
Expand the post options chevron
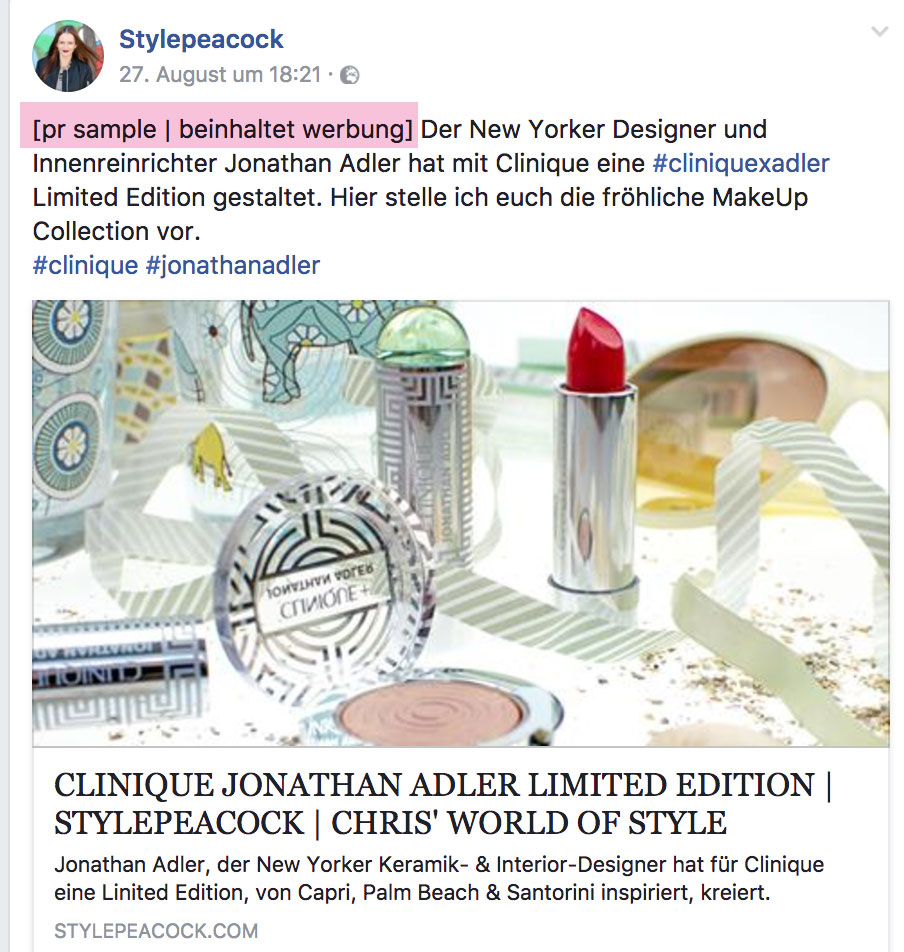880,32
